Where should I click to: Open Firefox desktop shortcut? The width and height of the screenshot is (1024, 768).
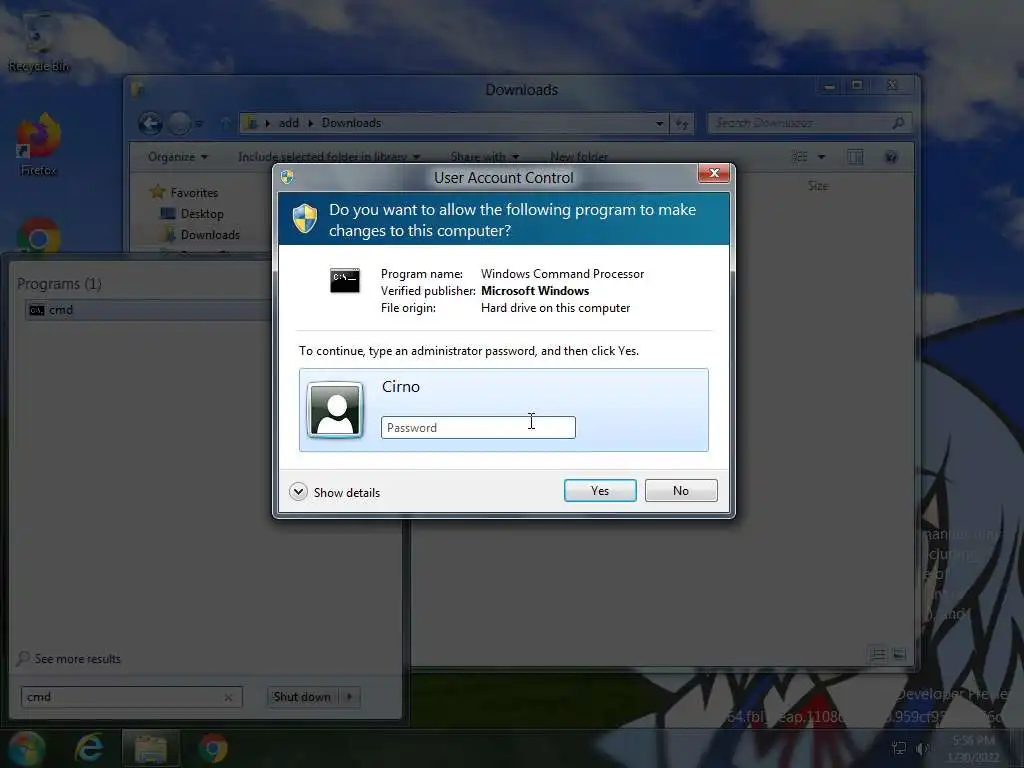point(38,144)
